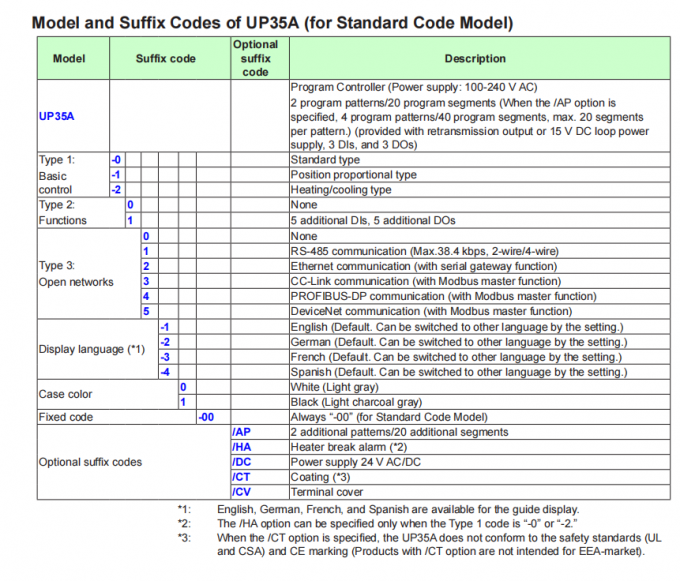The width and height of the screenshot is (680, 581).
Task: Click the /CT coating suffix code
Action: pos(241,477)
